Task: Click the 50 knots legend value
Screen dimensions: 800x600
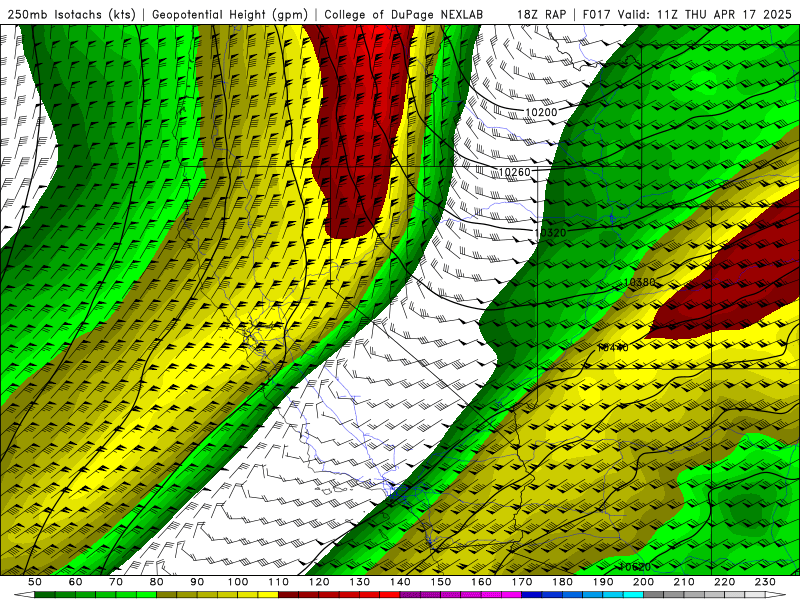Action: click(35, 582)
